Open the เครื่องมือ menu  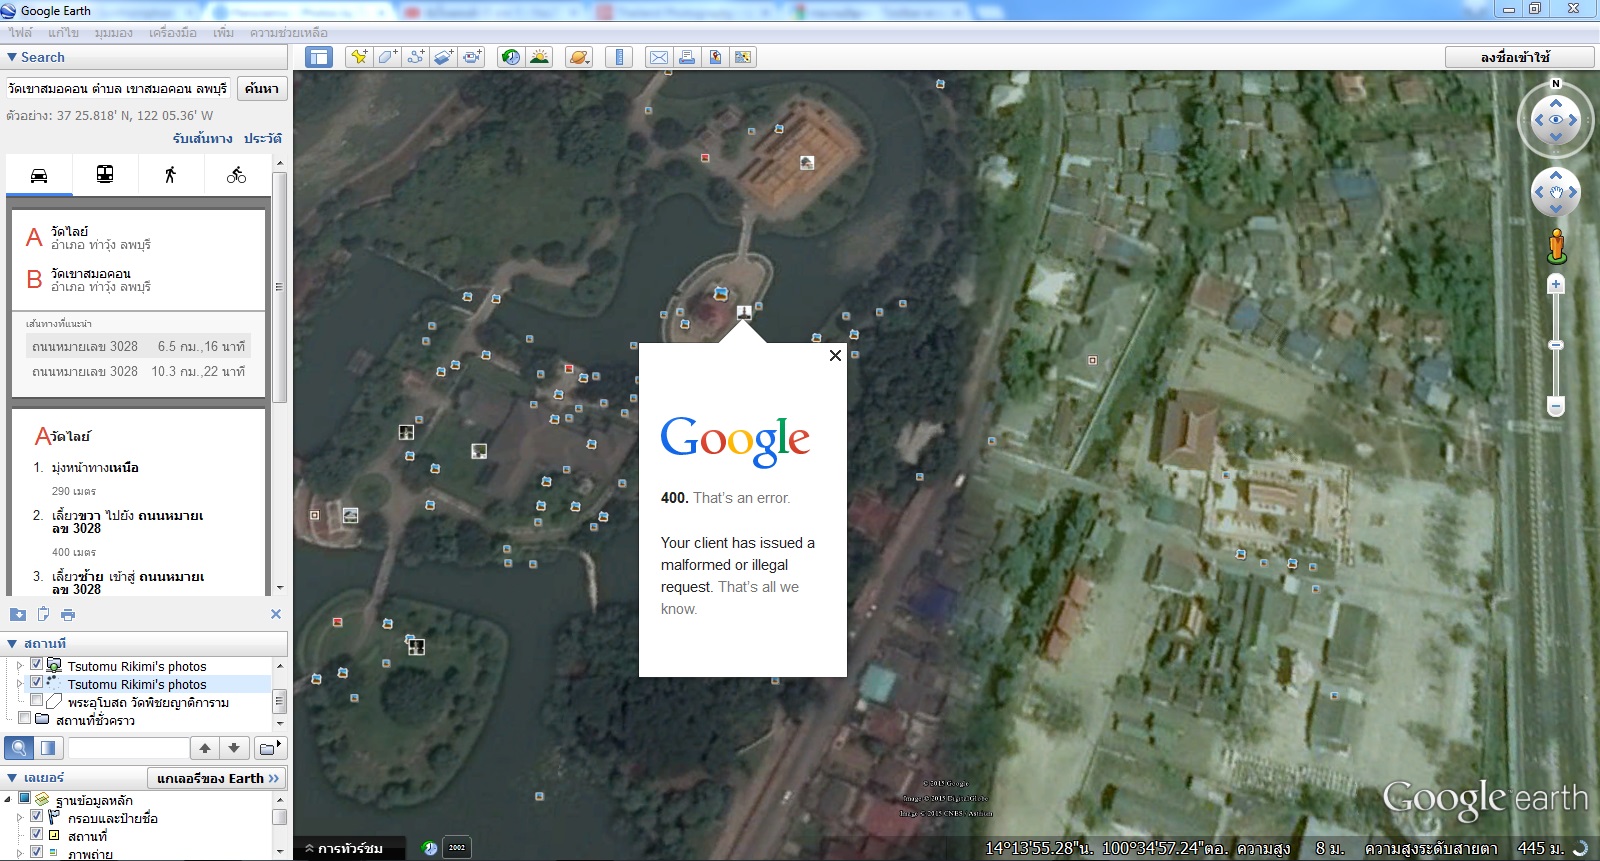[x=172, y=33]
